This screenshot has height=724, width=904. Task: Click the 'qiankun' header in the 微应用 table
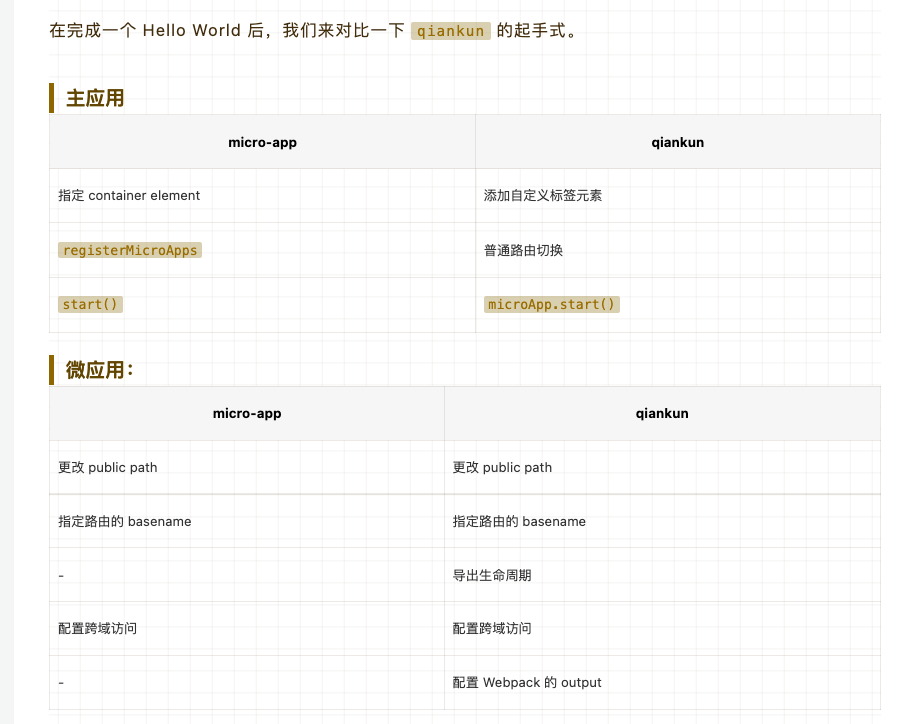[662, 413]
